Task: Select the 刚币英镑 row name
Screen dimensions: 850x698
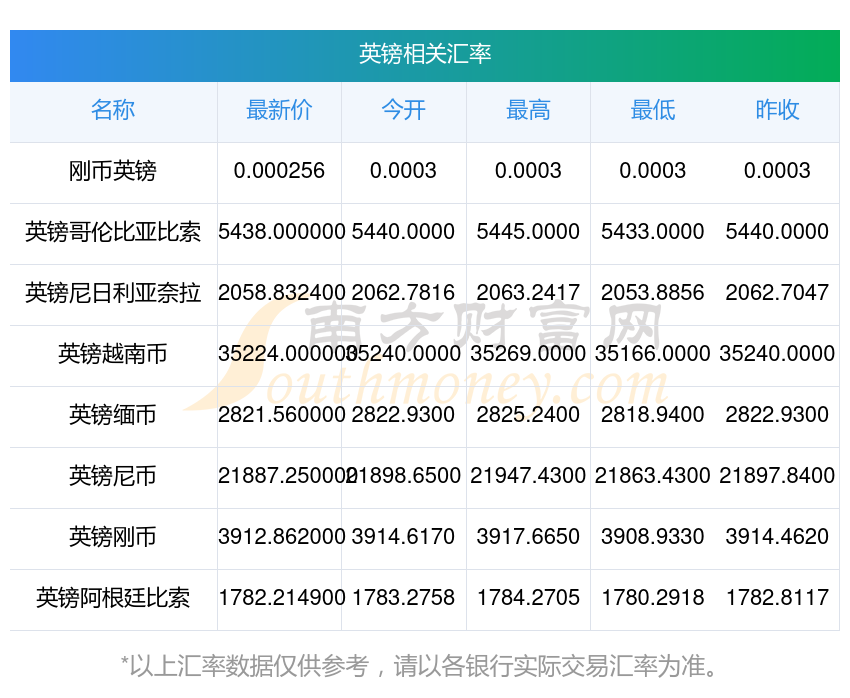Action: click(x=113, y=171)
